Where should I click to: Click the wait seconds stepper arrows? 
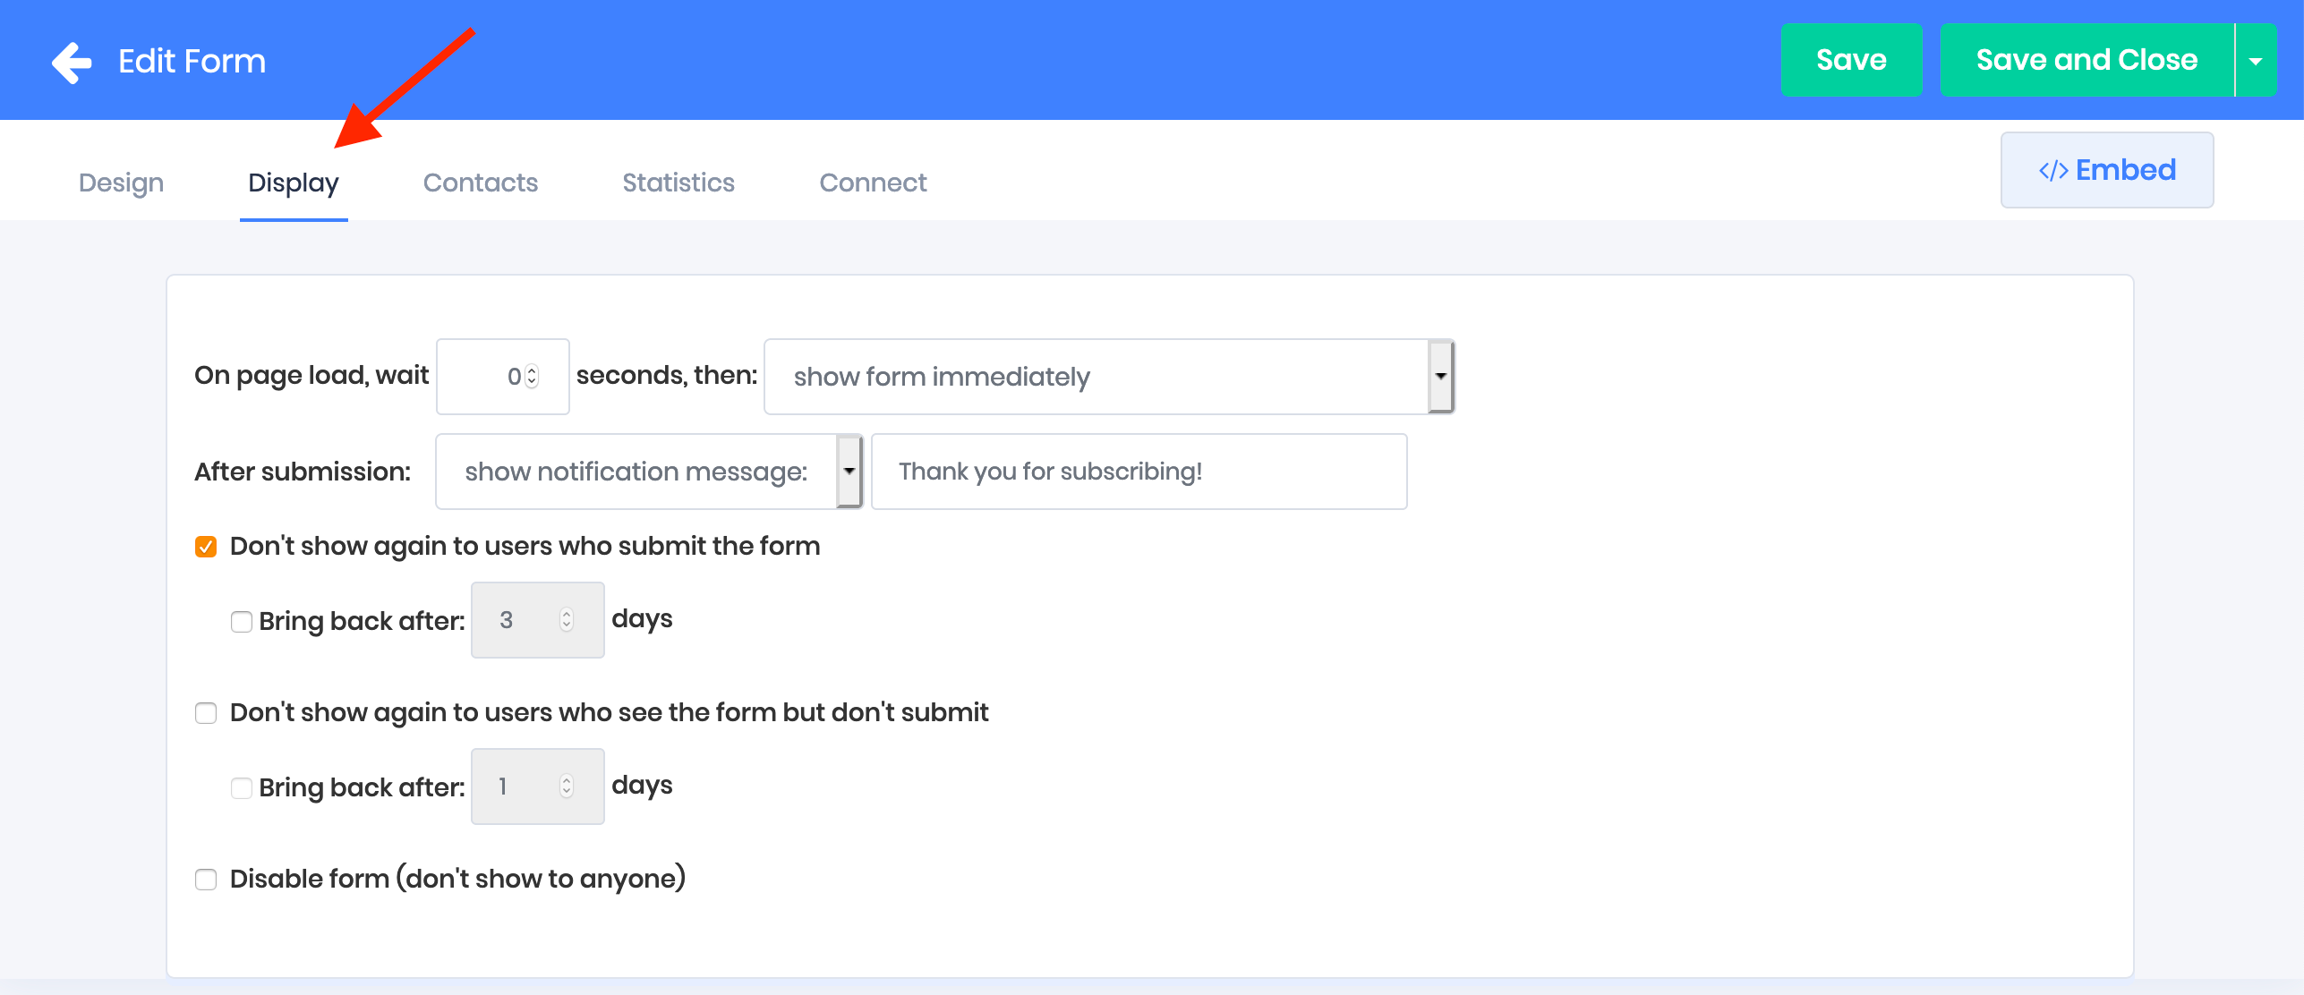pos(532,377)
